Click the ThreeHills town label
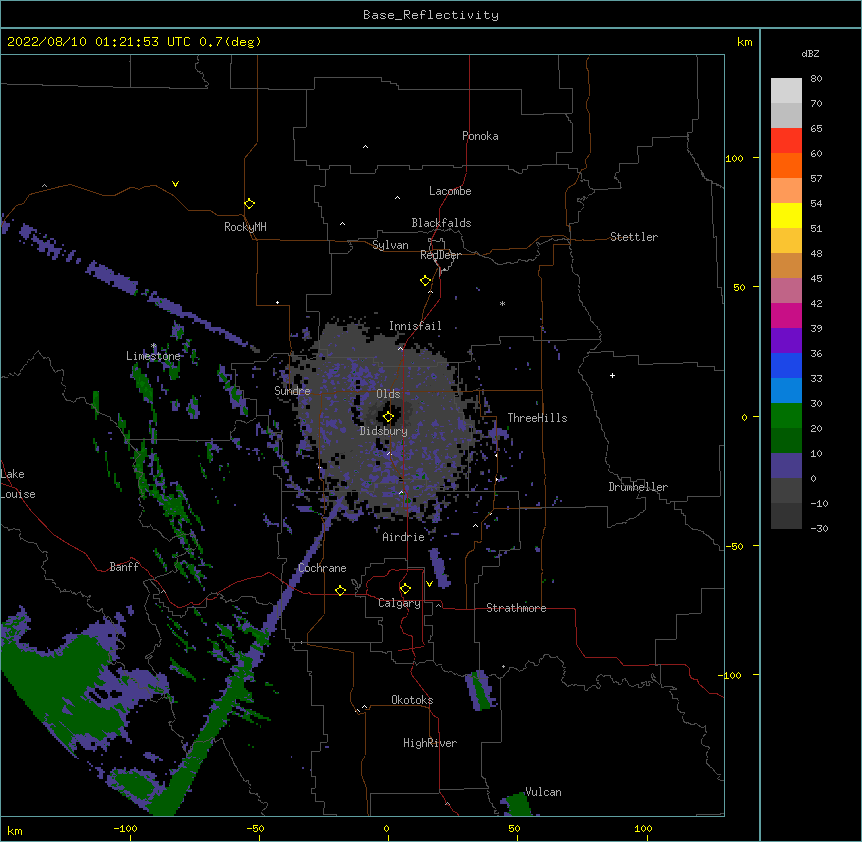 537,418
